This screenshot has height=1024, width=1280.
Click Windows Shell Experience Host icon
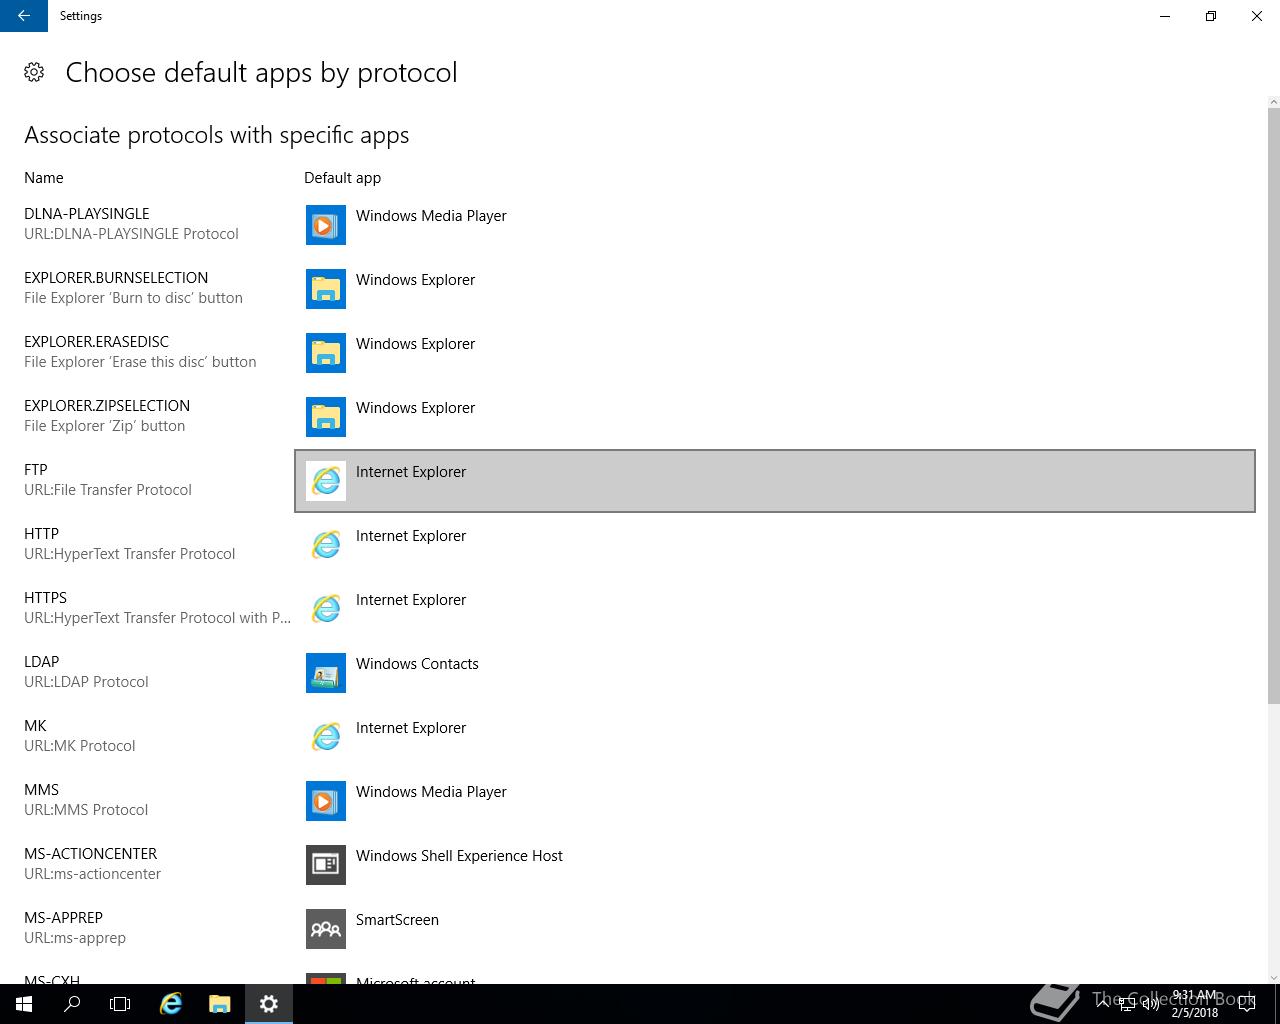[326, 865]
